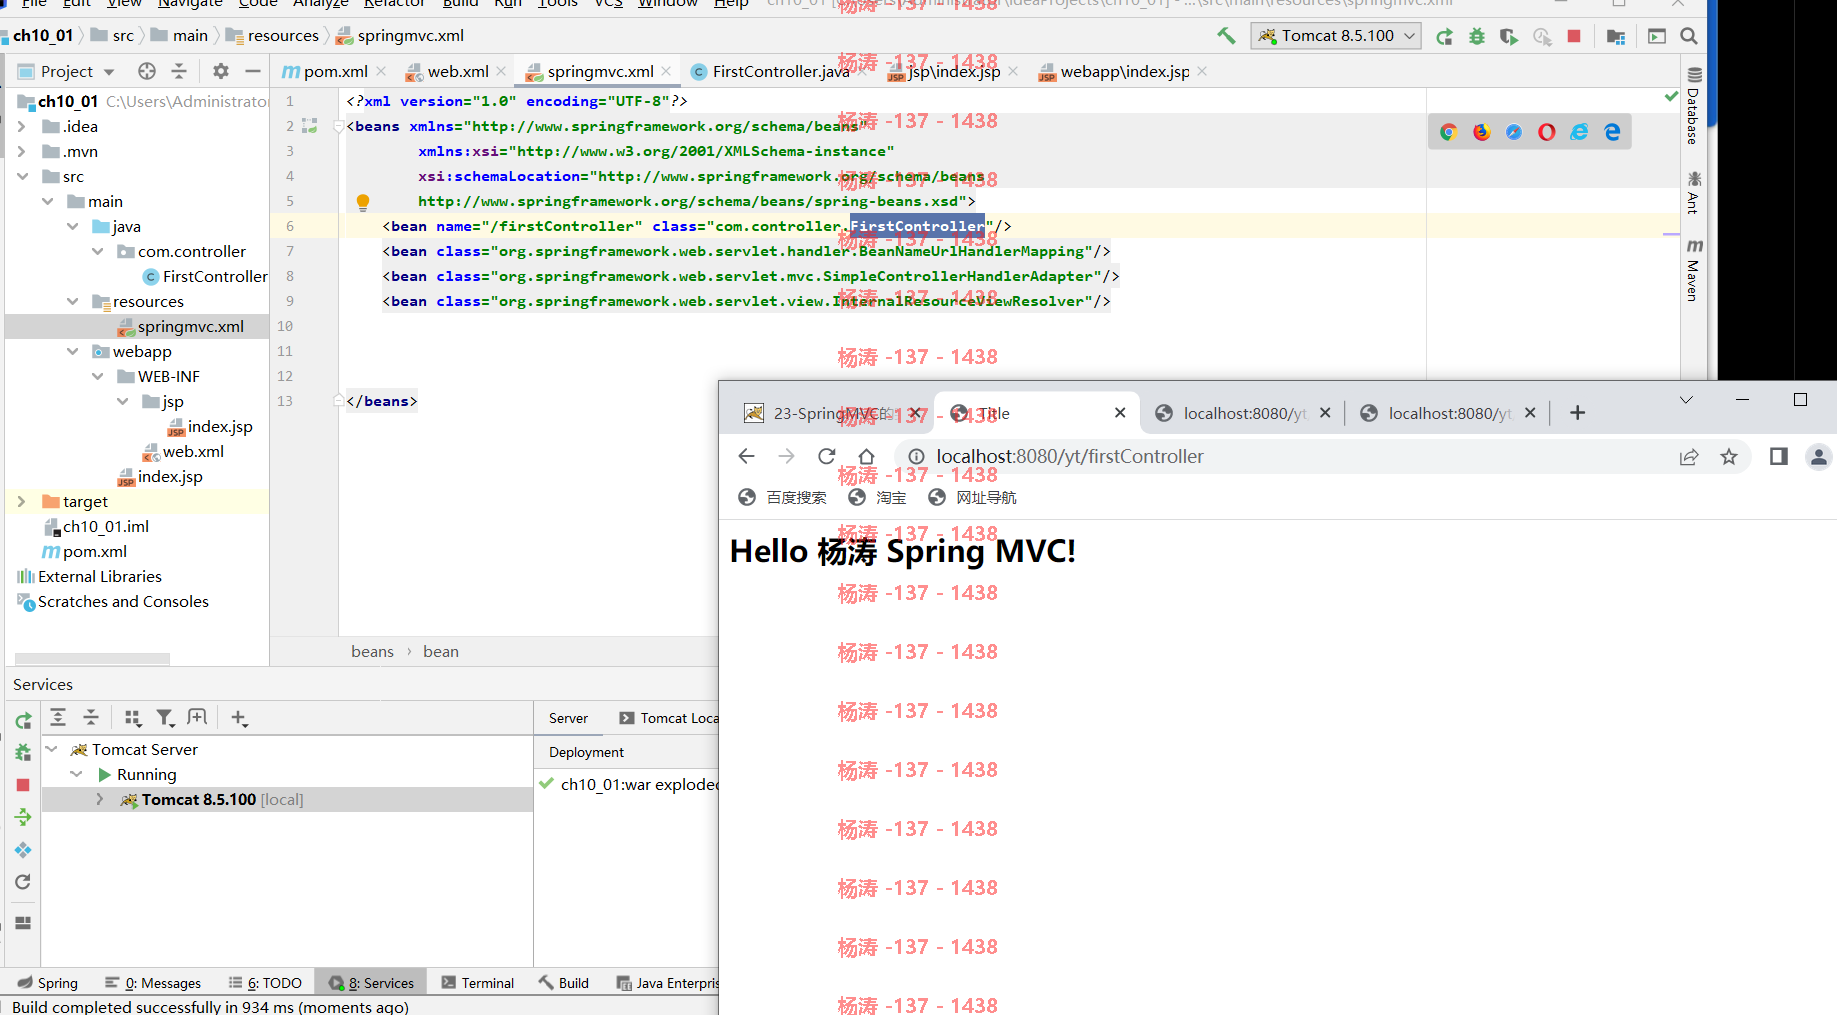The image size is (1837, 1015).
Task: Open Project Structure icon in toolbar
Action: point(1615,37)
